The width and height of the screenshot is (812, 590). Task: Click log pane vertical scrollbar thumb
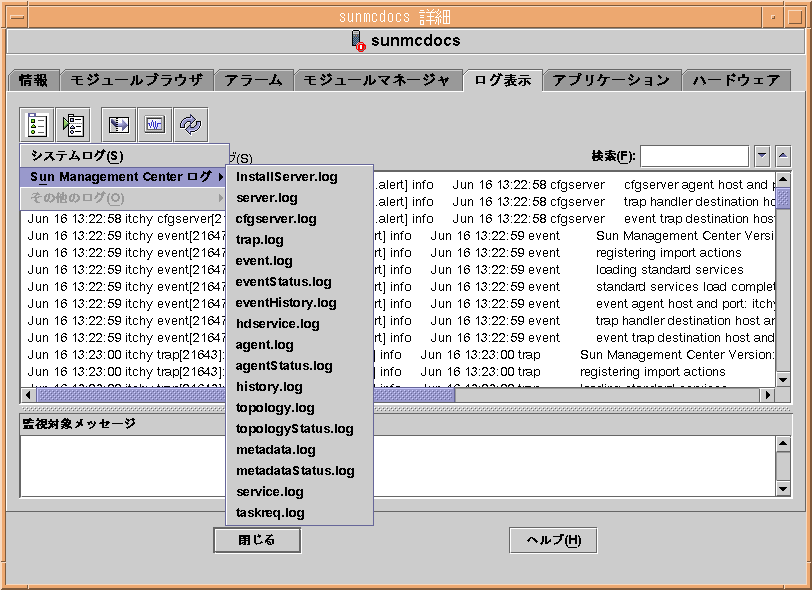coord(783,198)
